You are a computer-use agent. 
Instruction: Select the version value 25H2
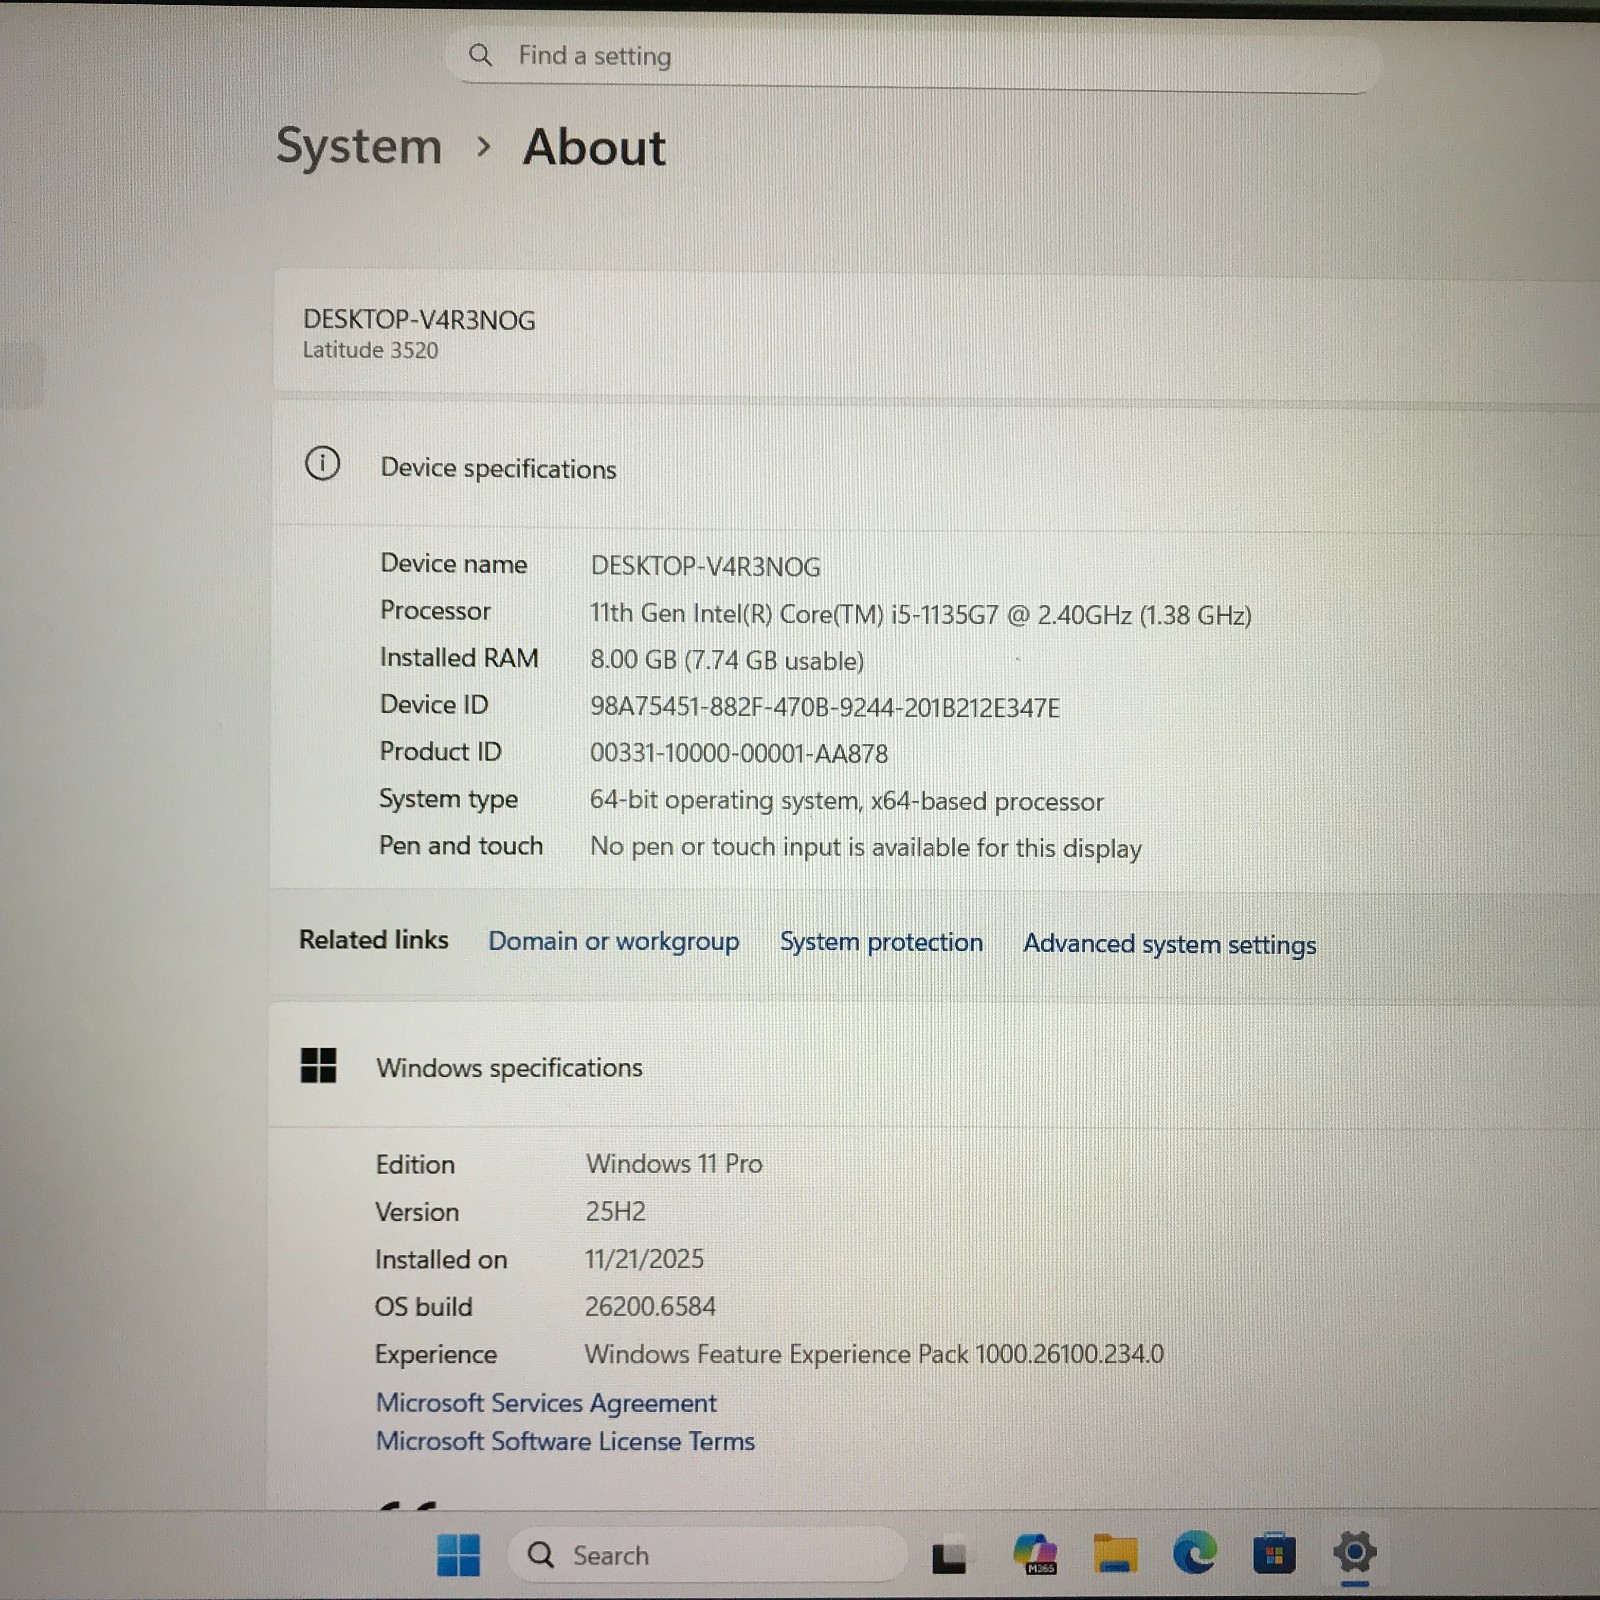615,1211
